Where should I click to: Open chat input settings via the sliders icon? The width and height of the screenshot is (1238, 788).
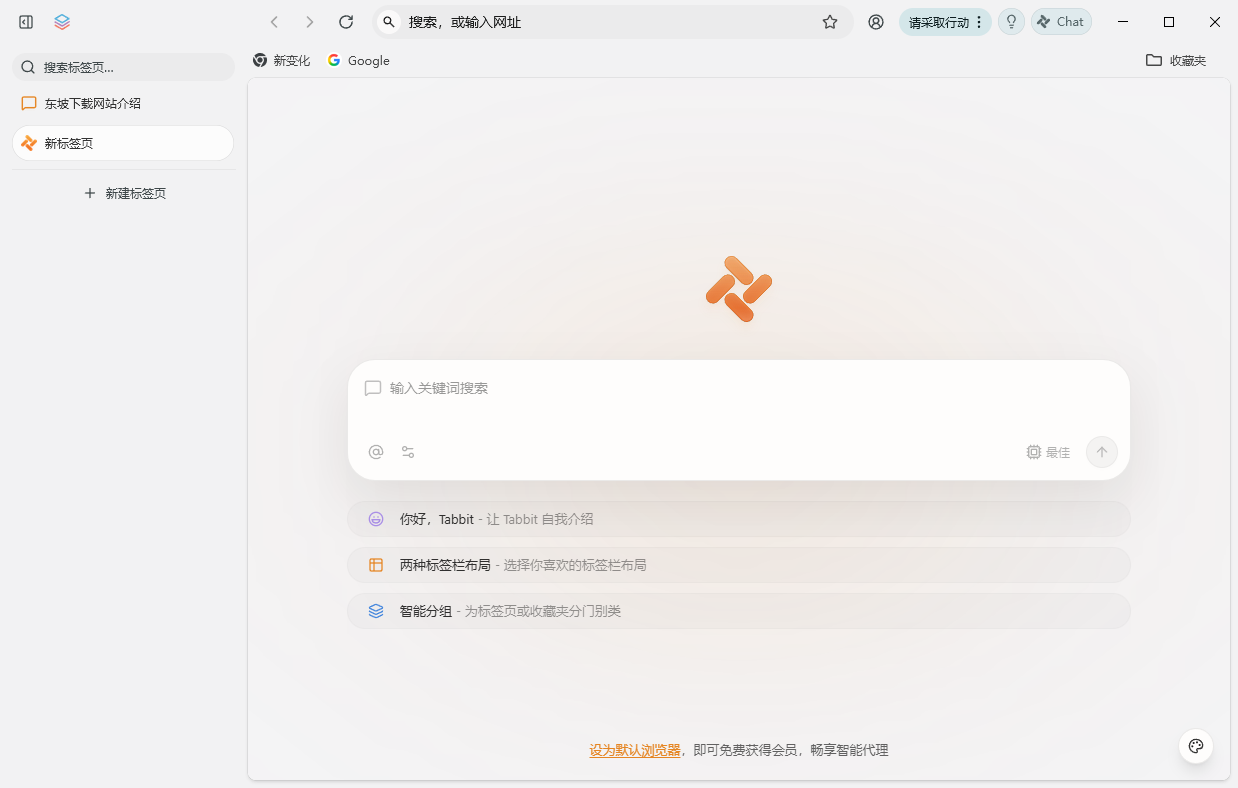[407, 451]
